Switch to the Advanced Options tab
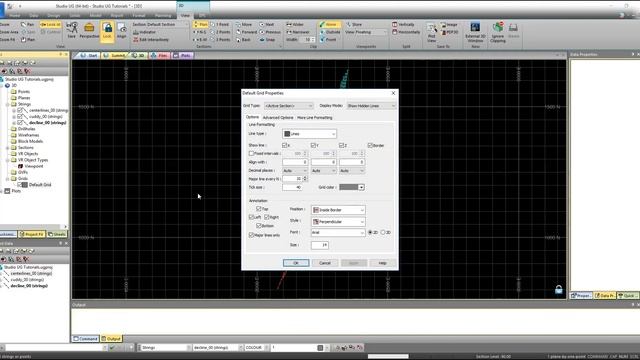 tap(278, 118)
